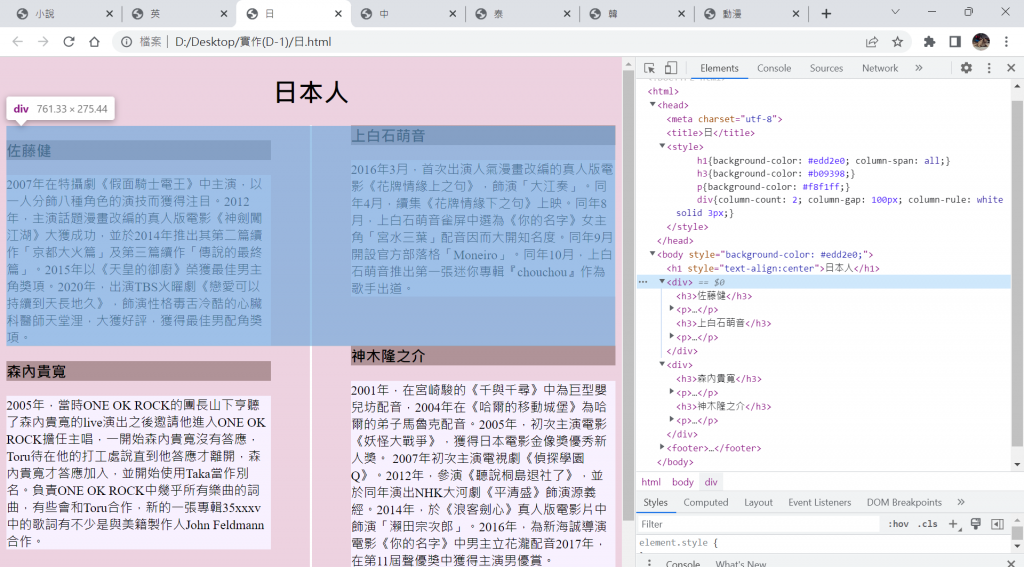Open the tab search chevron
The width and height of the screenshot is (1024, 567).
coord(895,12)
